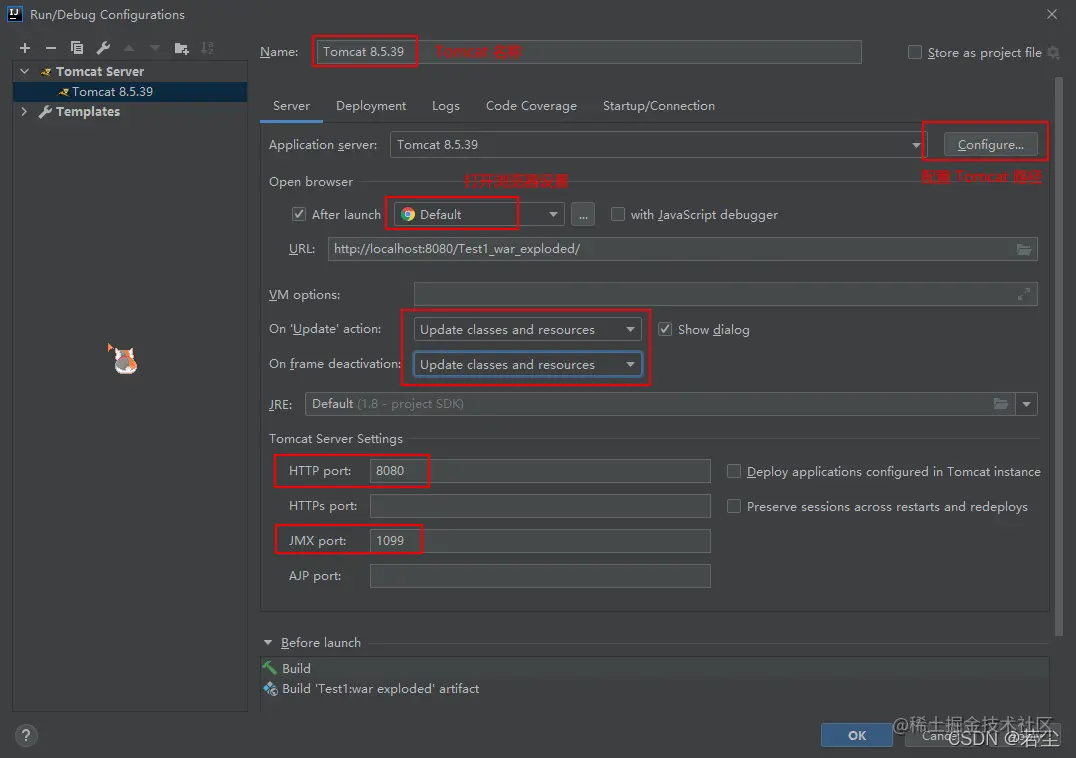Viewport: 1076px width, 758px height.
Task: Create a new configuration folder
Action: (183, 47)
